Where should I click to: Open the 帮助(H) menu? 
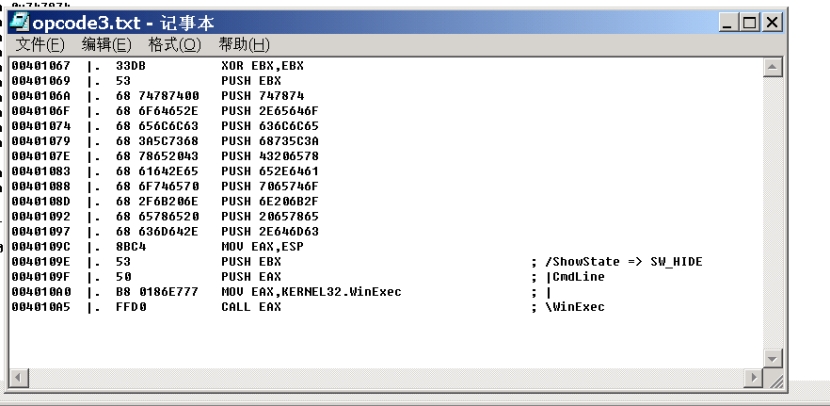coord(244,45)
